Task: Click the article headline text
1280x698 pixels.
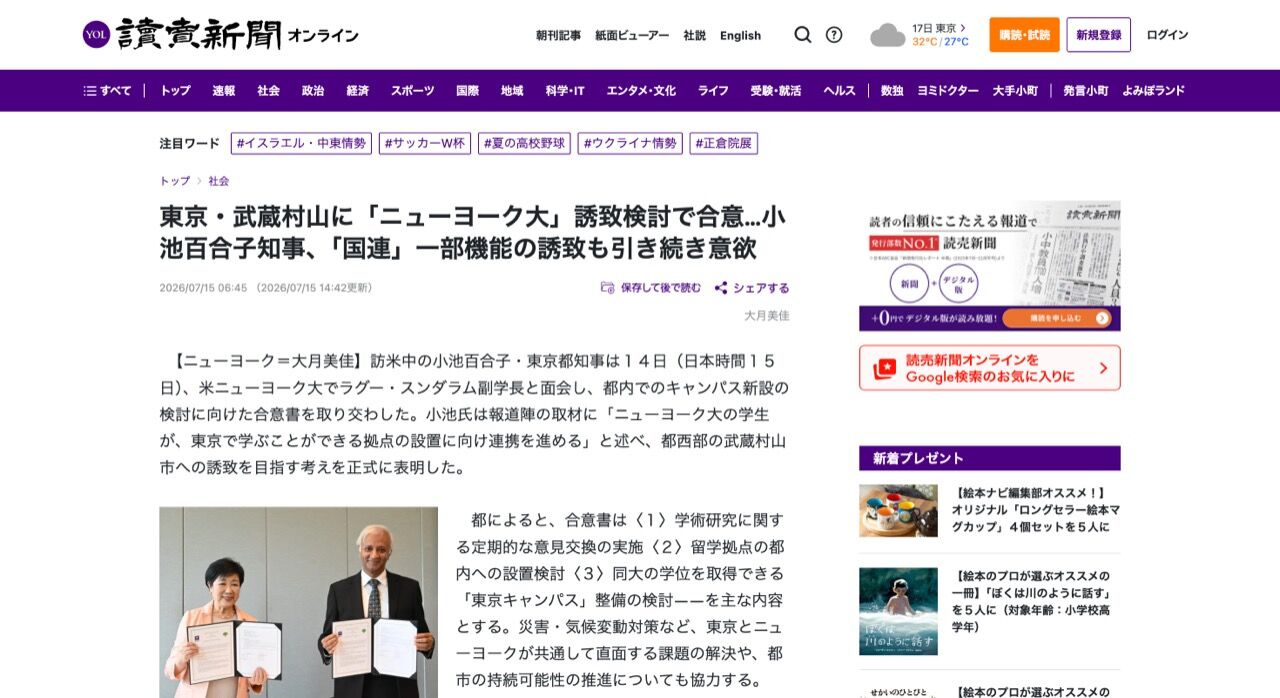Action: 473,232
